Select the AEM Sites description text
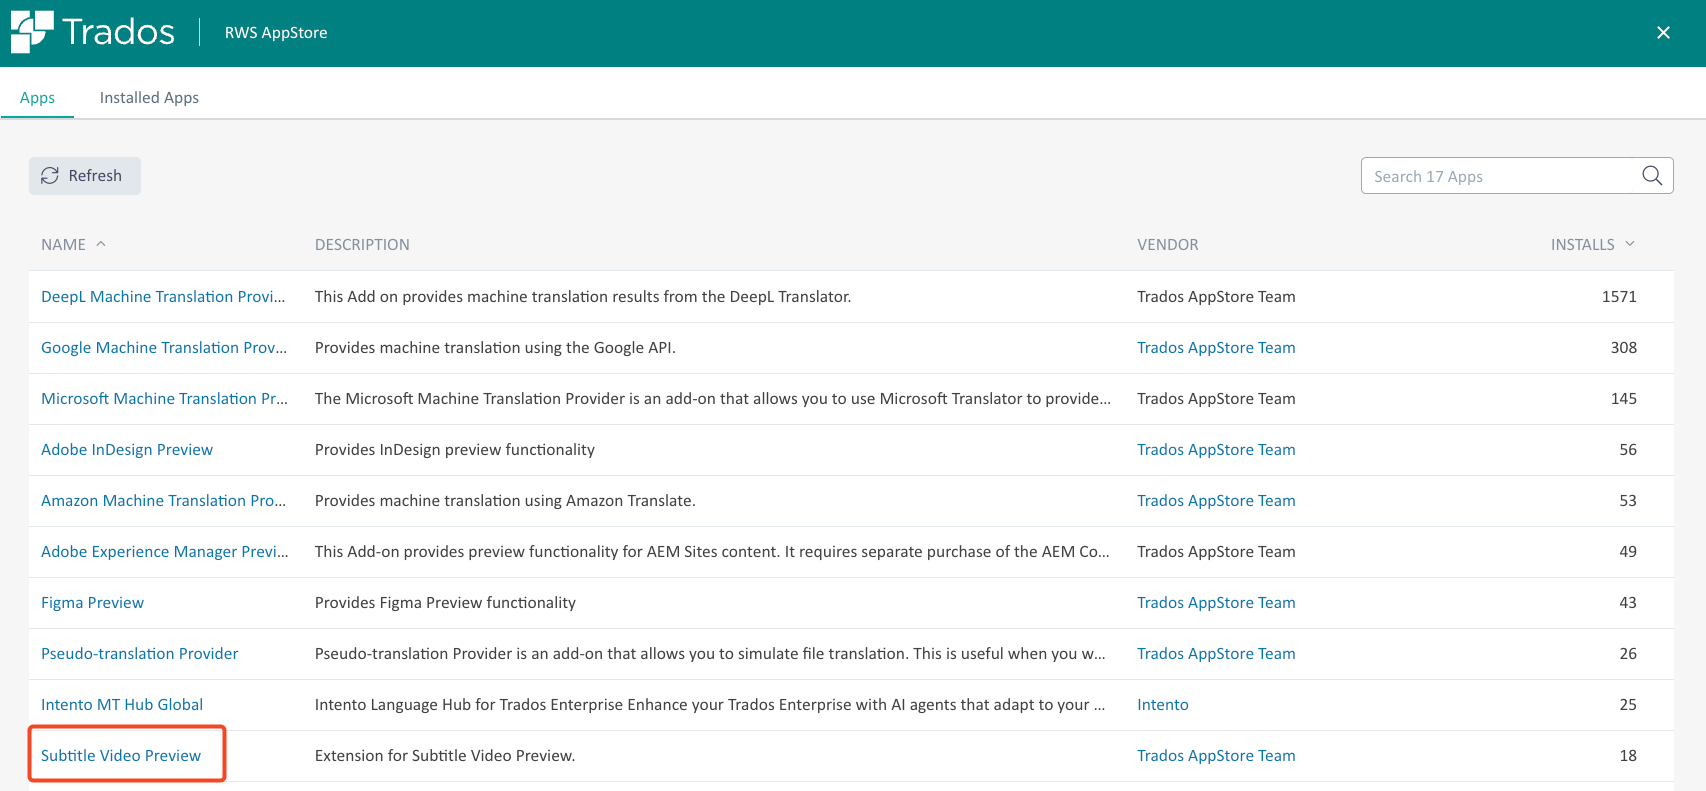 (x=712, y=552)
